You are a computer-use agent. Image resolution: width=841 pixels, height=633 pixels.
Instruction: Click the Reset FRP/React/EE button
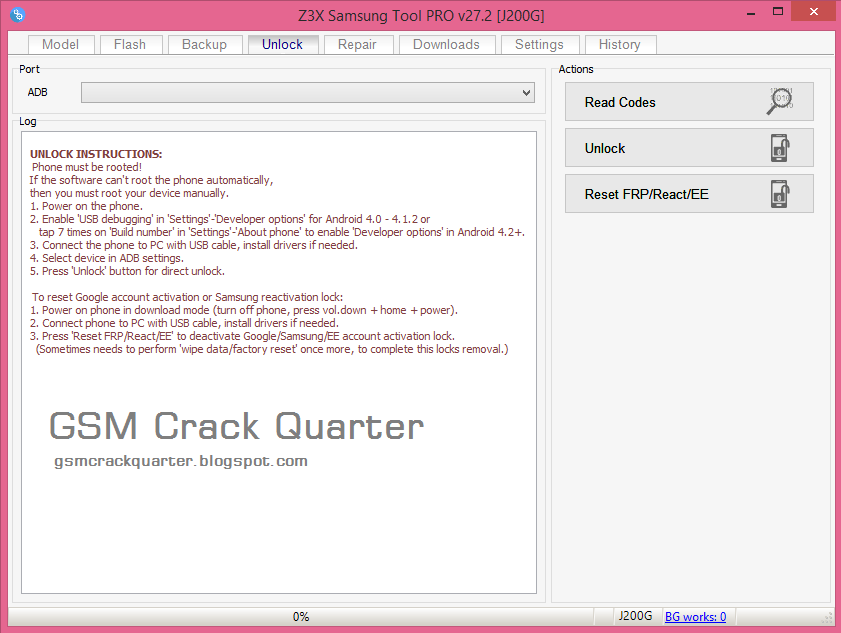(x=689, y=194)
